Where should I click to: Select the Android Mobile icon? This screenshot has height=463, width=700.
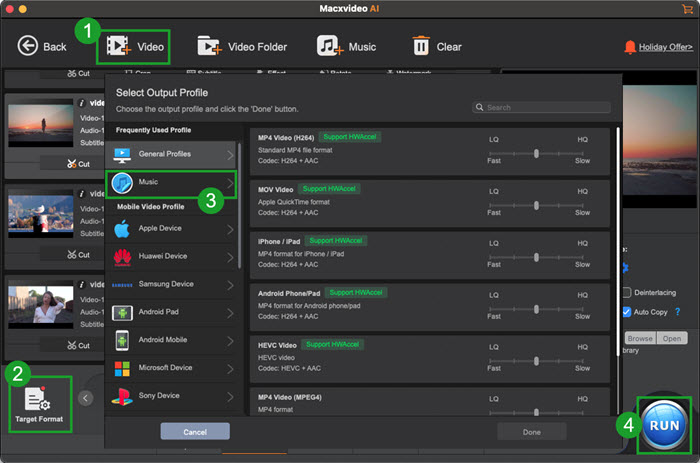point(122,340)
